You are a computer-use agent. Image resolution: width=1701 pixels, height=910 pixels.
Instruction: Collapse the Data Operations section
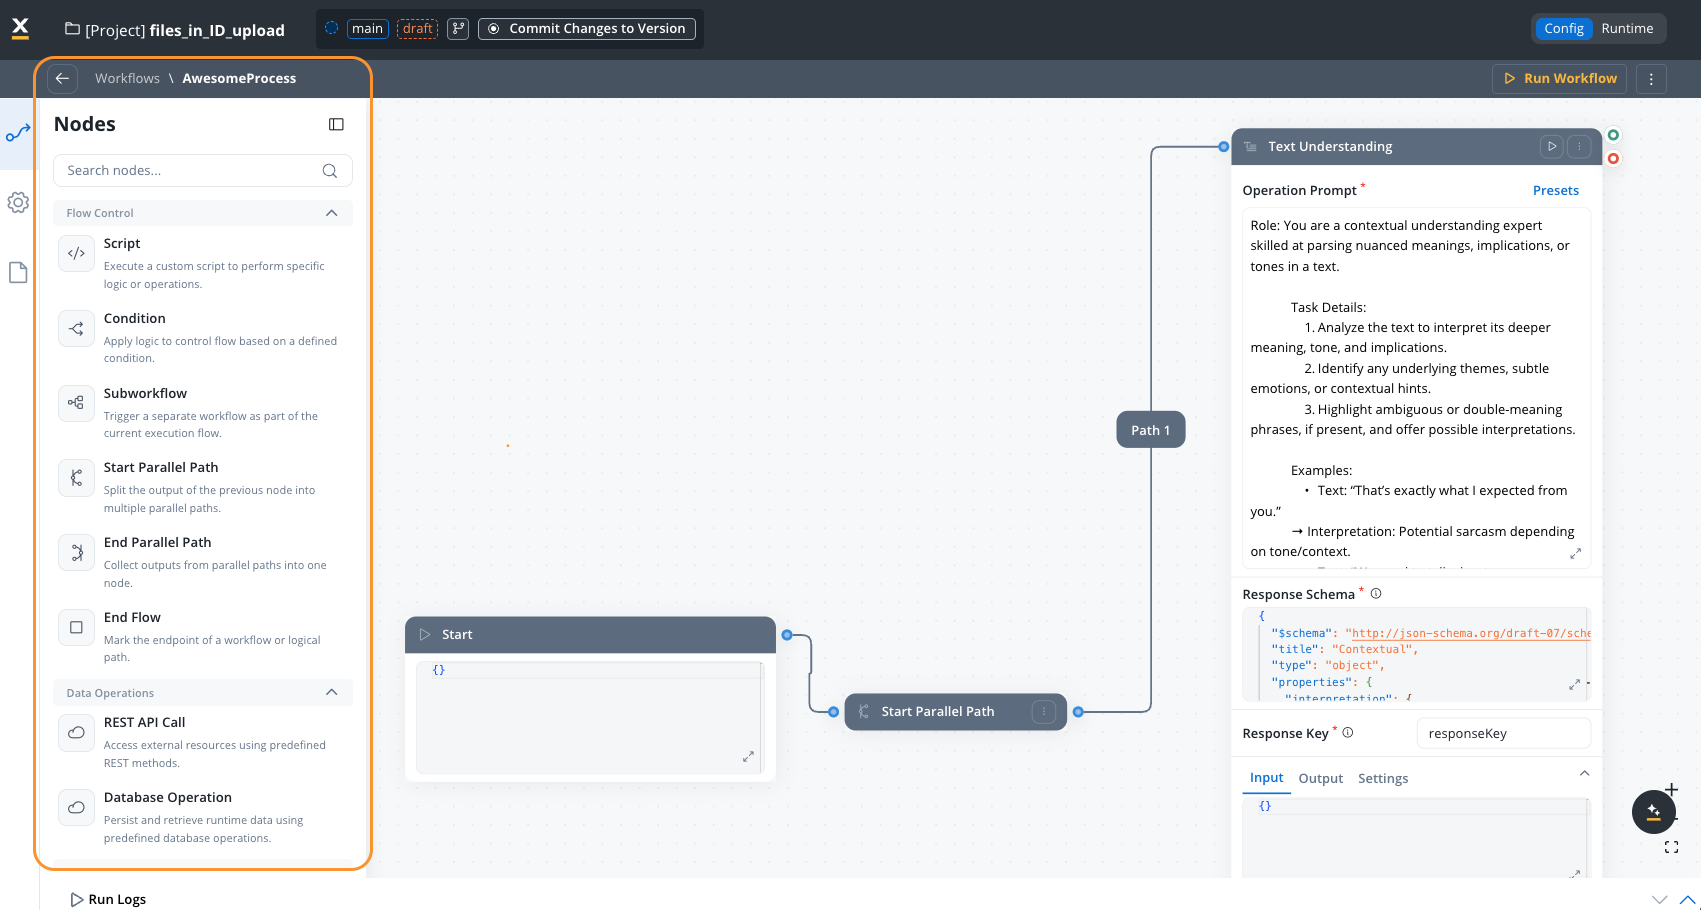(331, 693)
